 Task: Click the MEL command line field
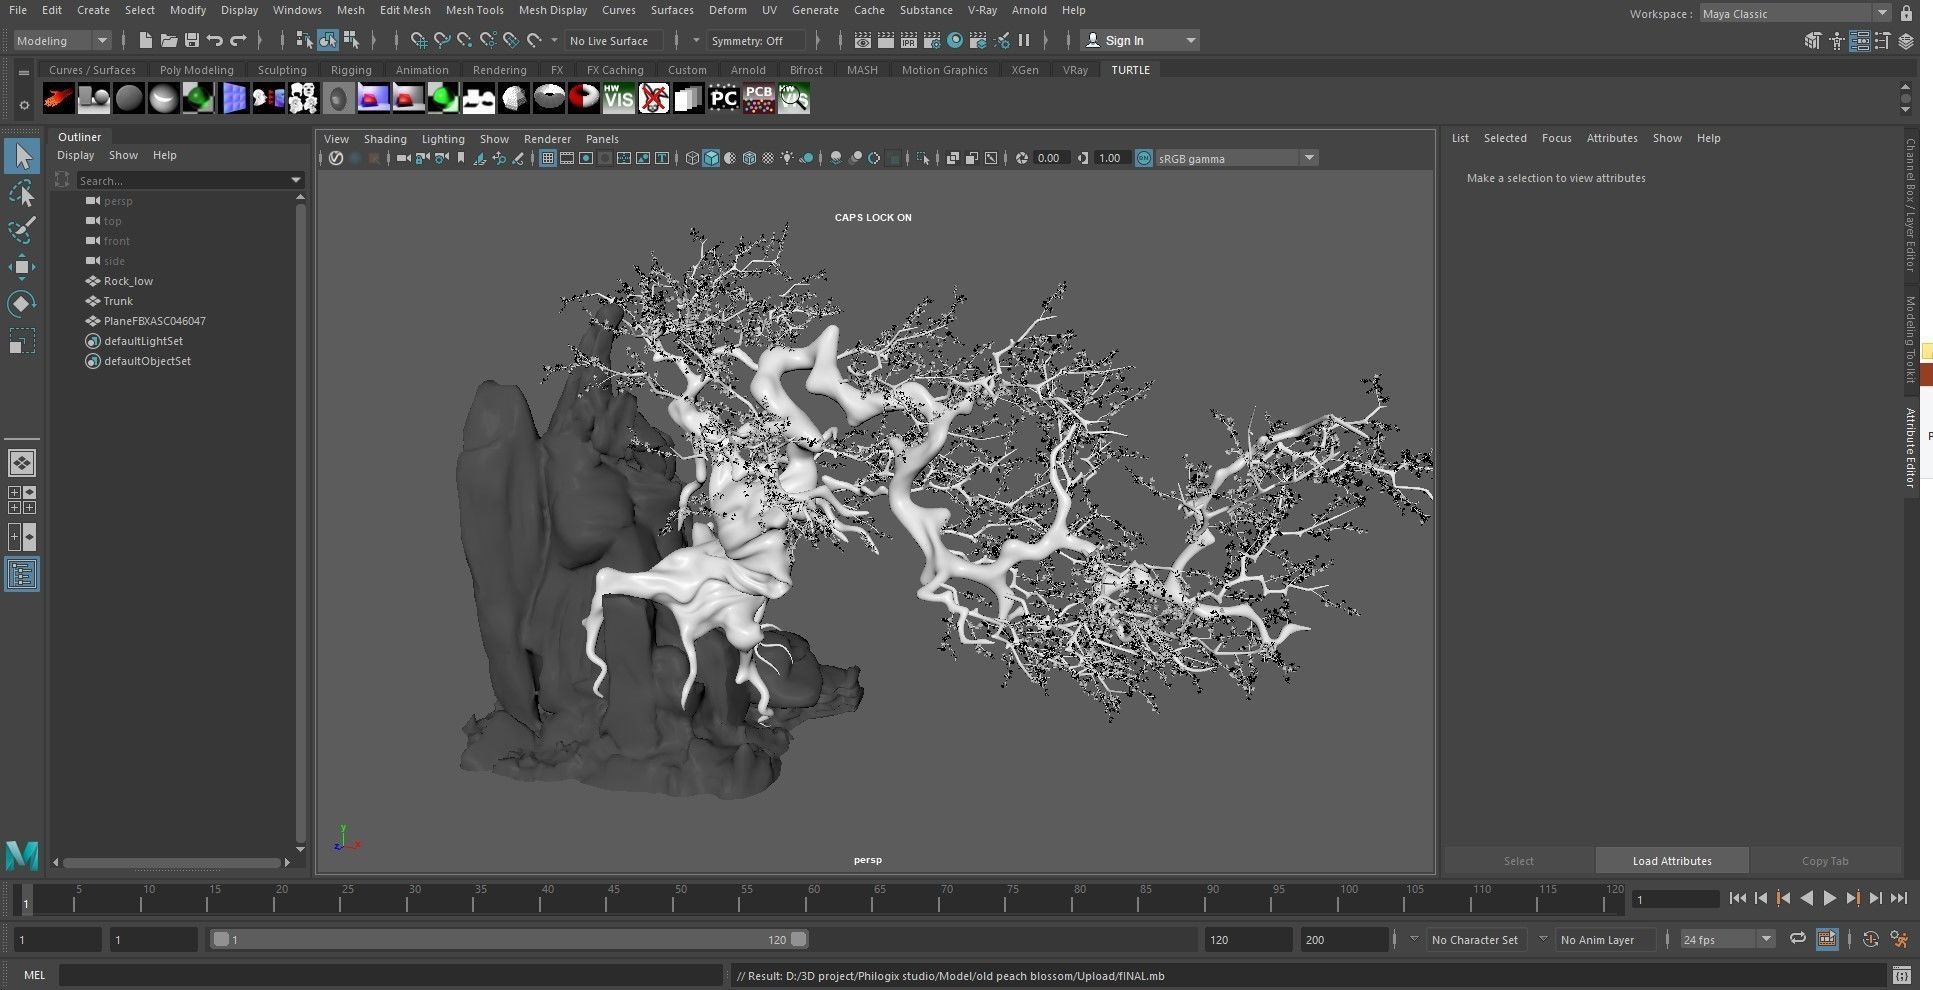pos(390,975)
